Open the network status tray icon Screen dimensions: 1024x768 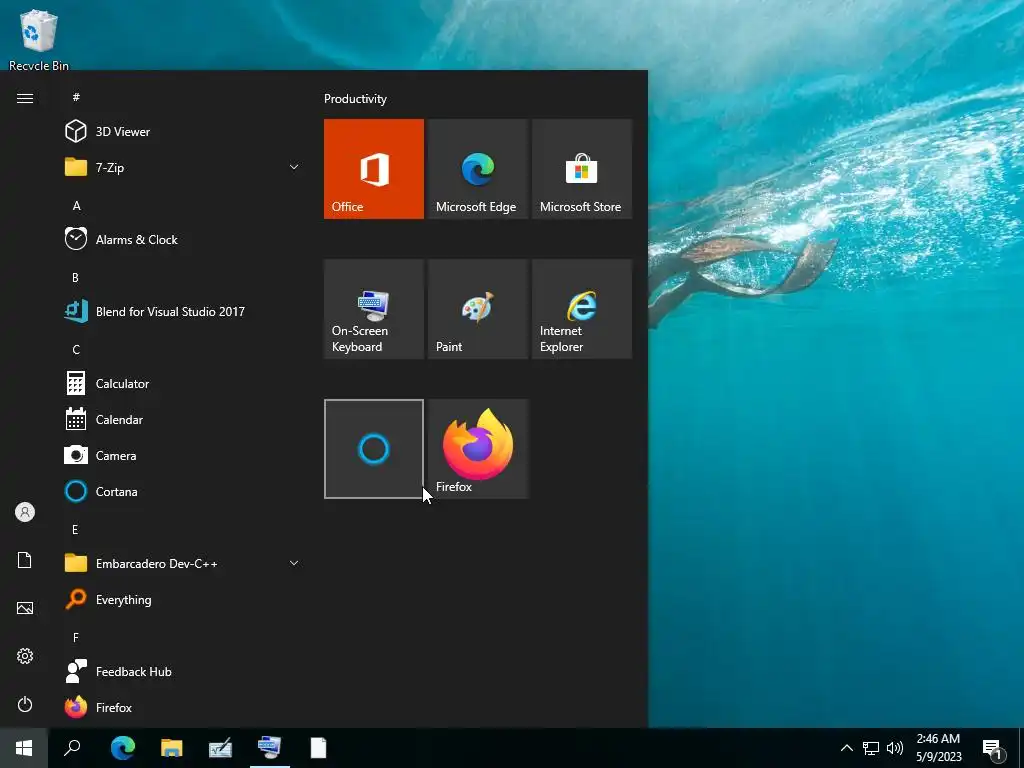click(x=871, y=748)
